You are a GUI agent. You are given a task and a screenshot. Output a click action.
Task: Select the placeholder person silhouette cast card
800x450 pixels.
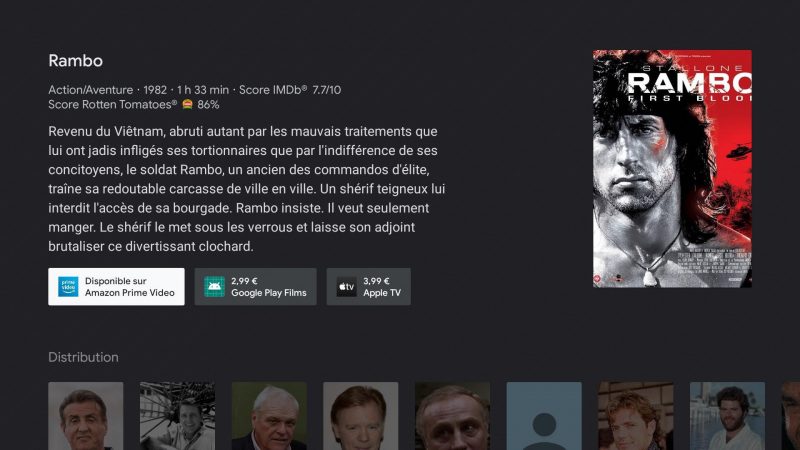pyautogui.click(x=544, y=416)
